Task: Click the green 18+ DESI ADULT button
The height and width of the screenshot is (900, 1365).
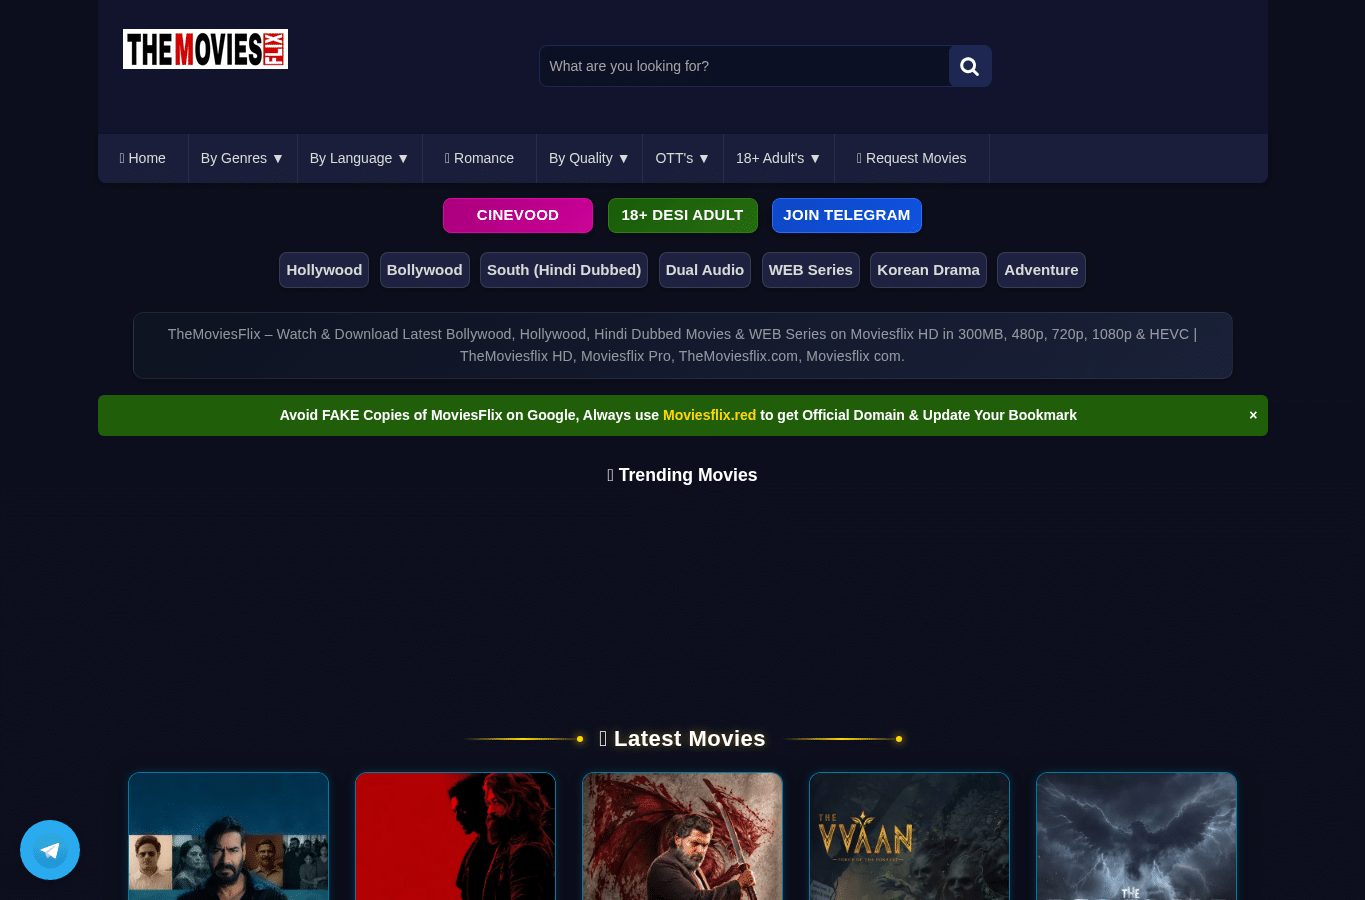Action: tap(683, 215)
